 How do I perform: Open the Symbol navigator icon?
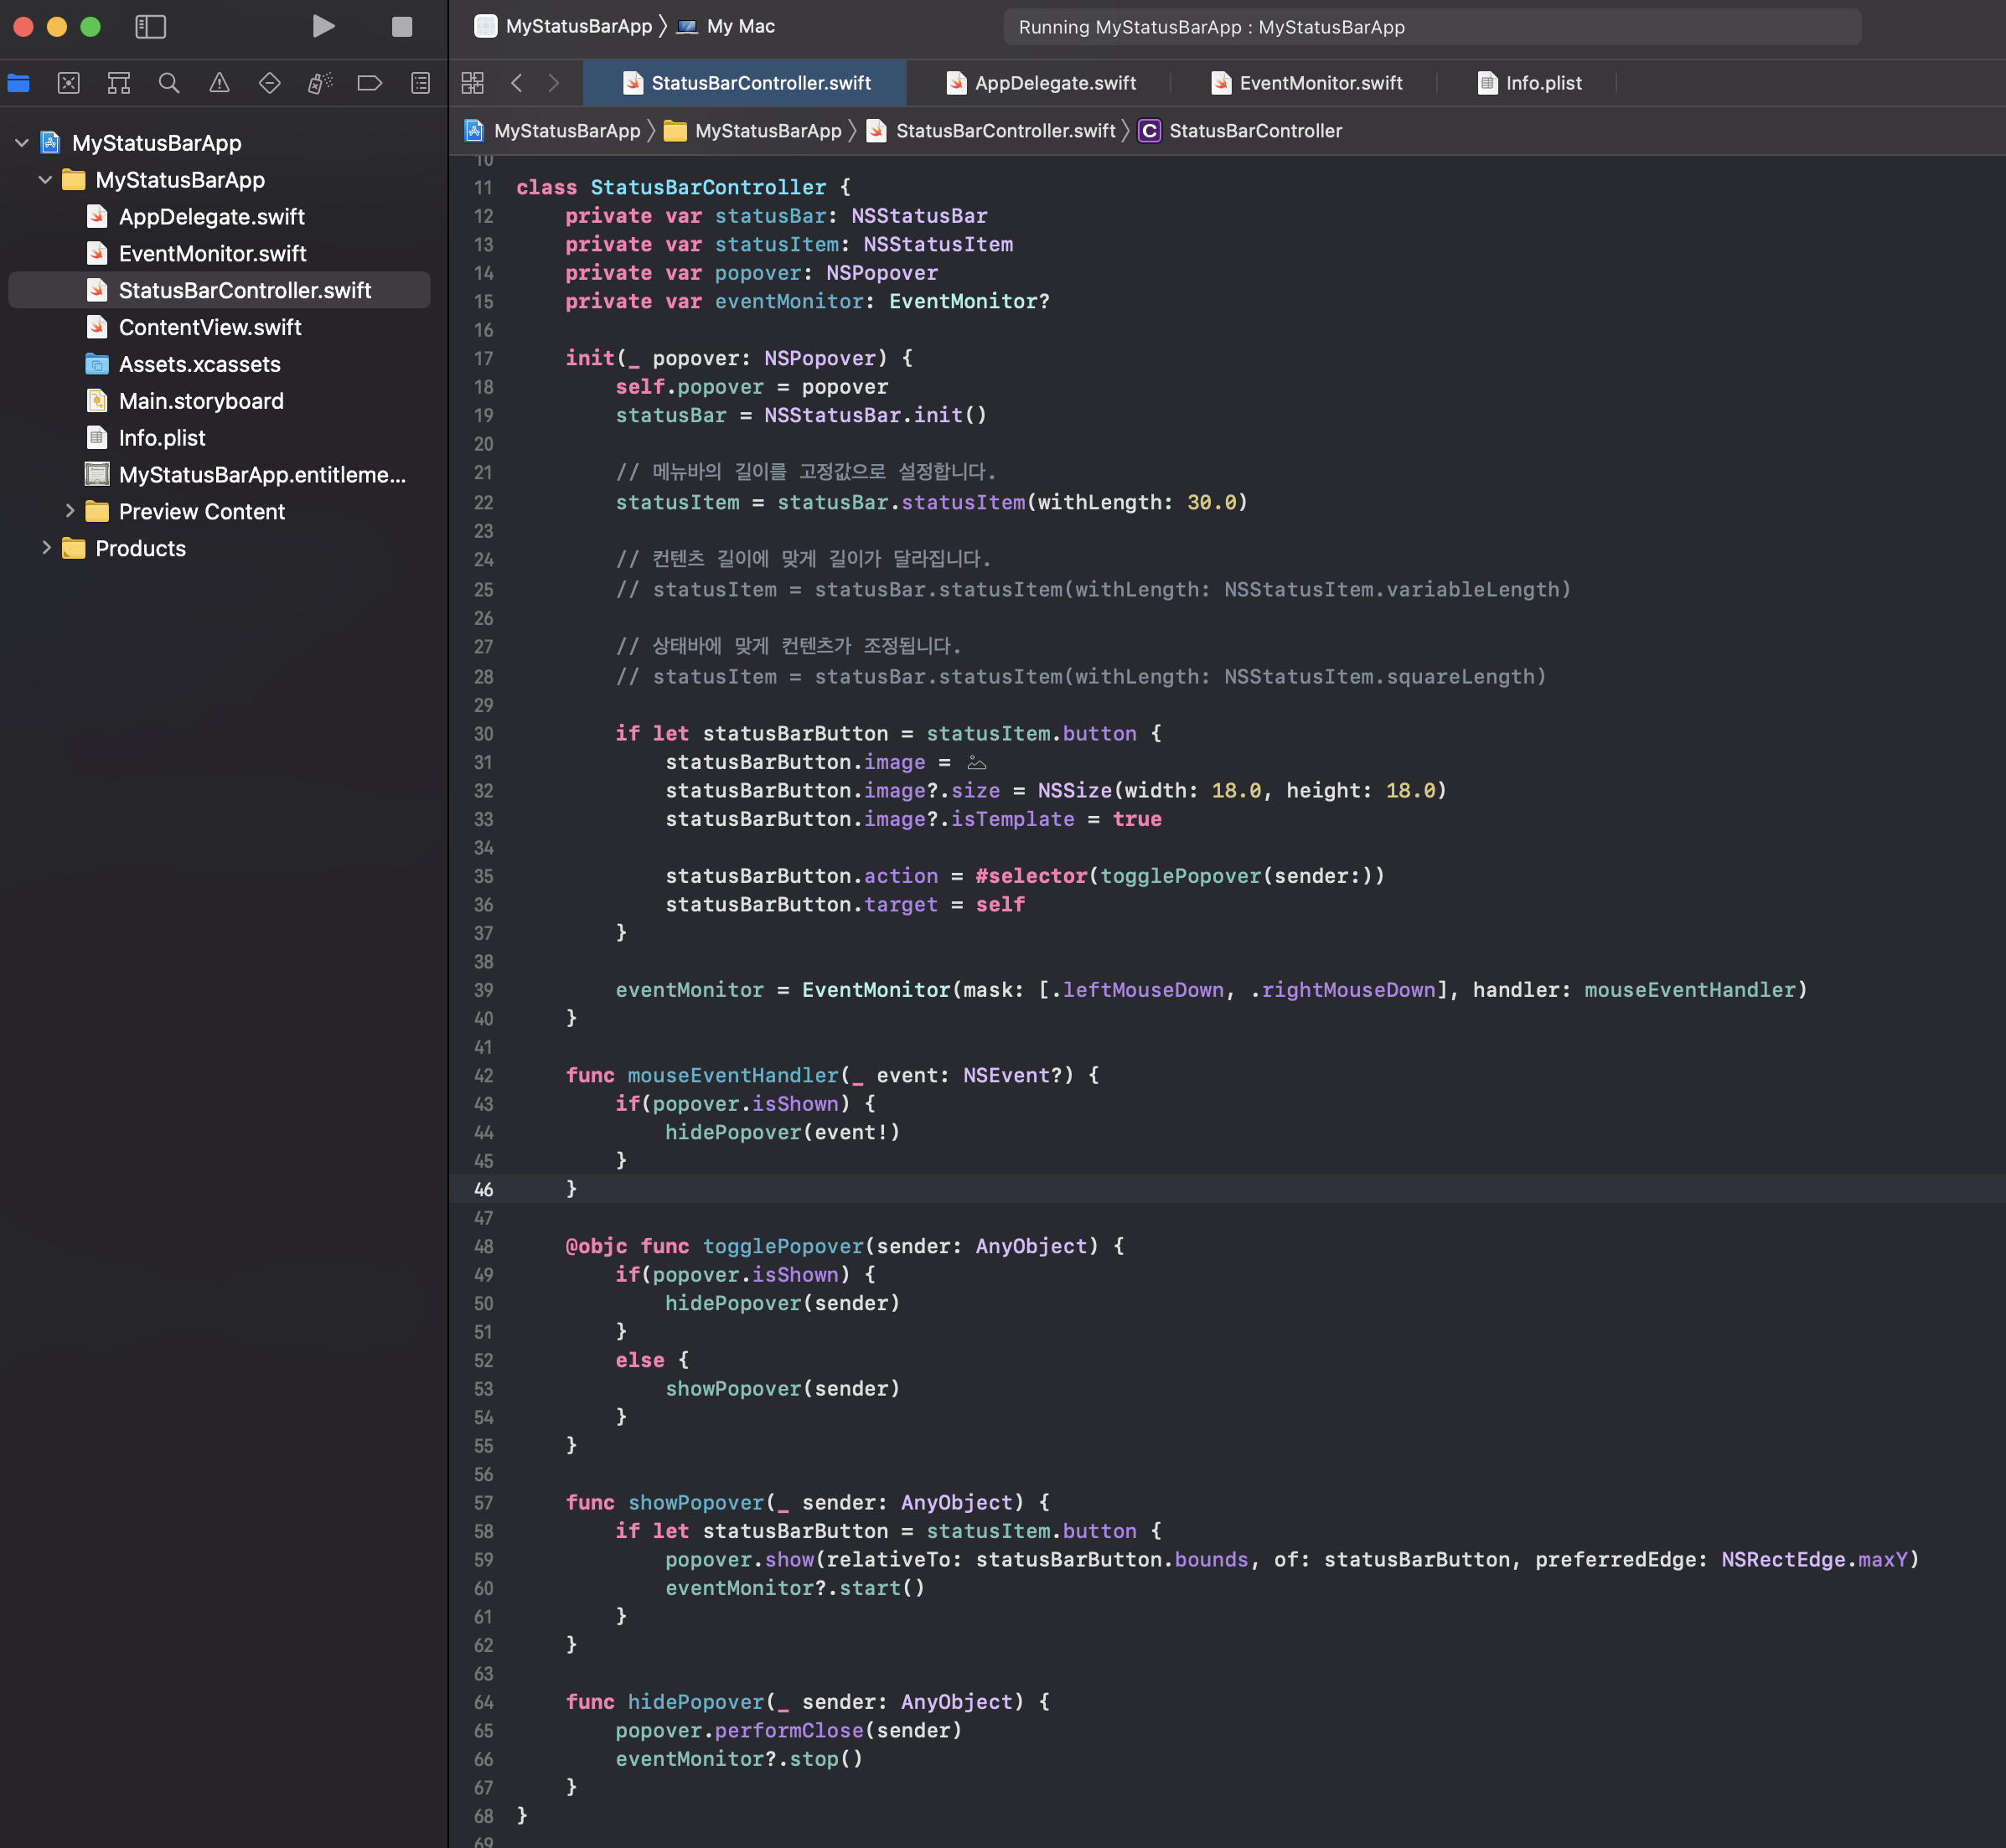pyautogui.click(x=119, y=83)
